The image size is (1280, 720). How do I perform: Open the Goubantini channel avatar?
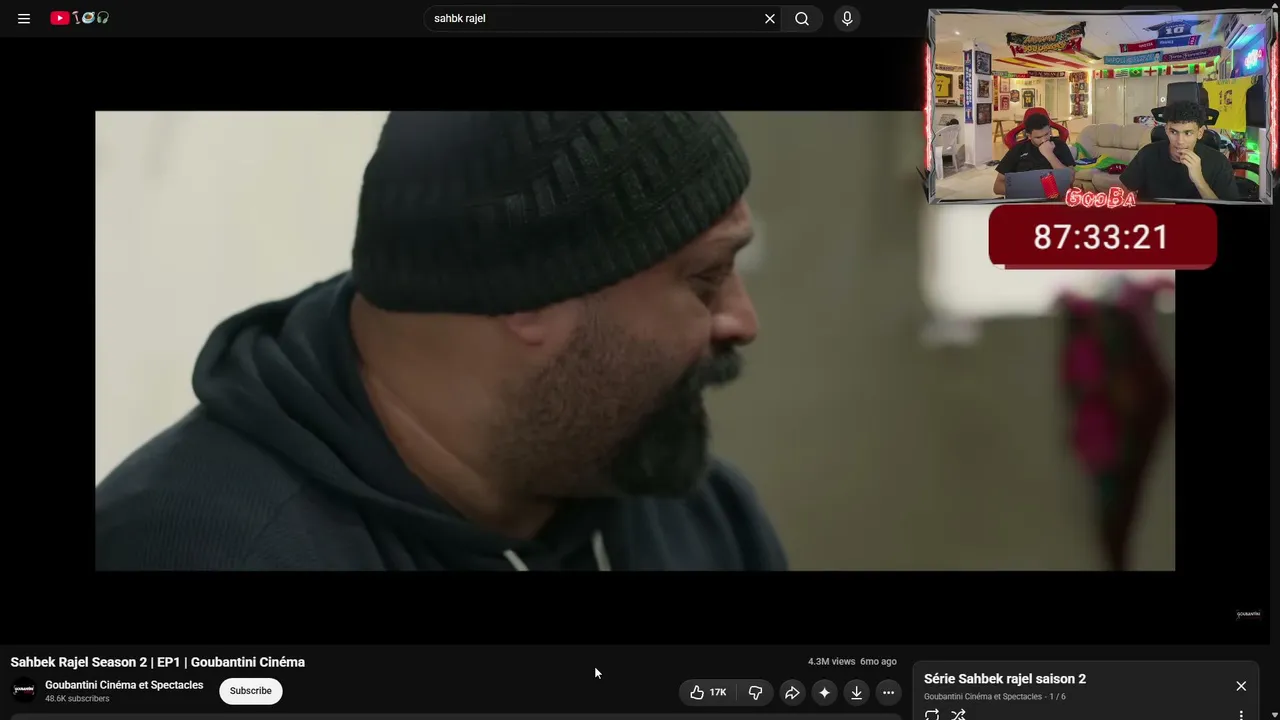click(x=24, y=690)
